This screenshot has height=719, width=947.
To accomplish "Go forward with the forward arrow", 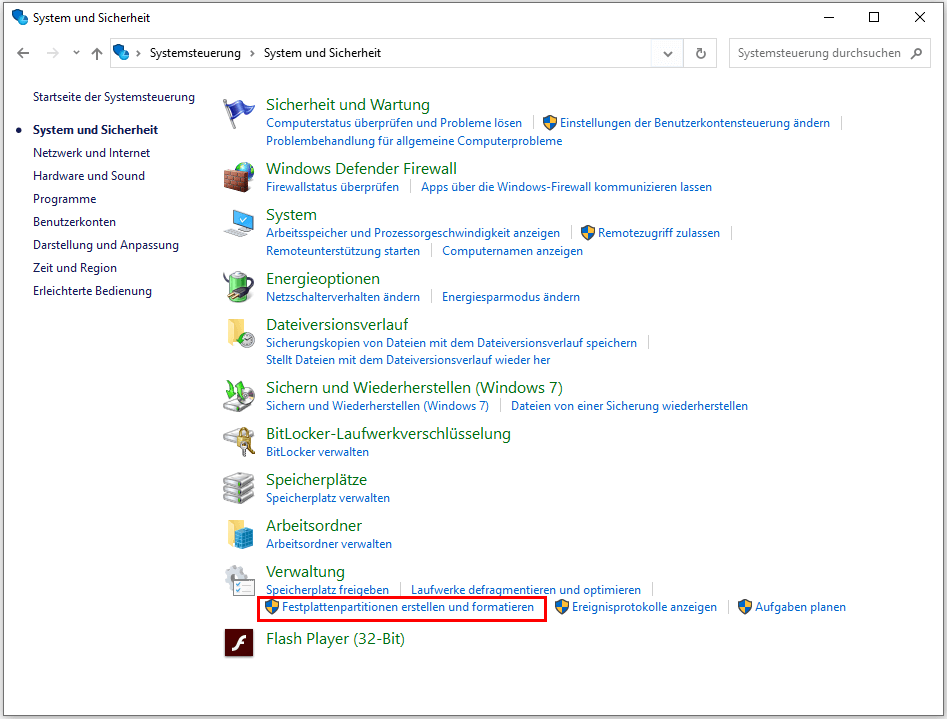I will [53, 53].
